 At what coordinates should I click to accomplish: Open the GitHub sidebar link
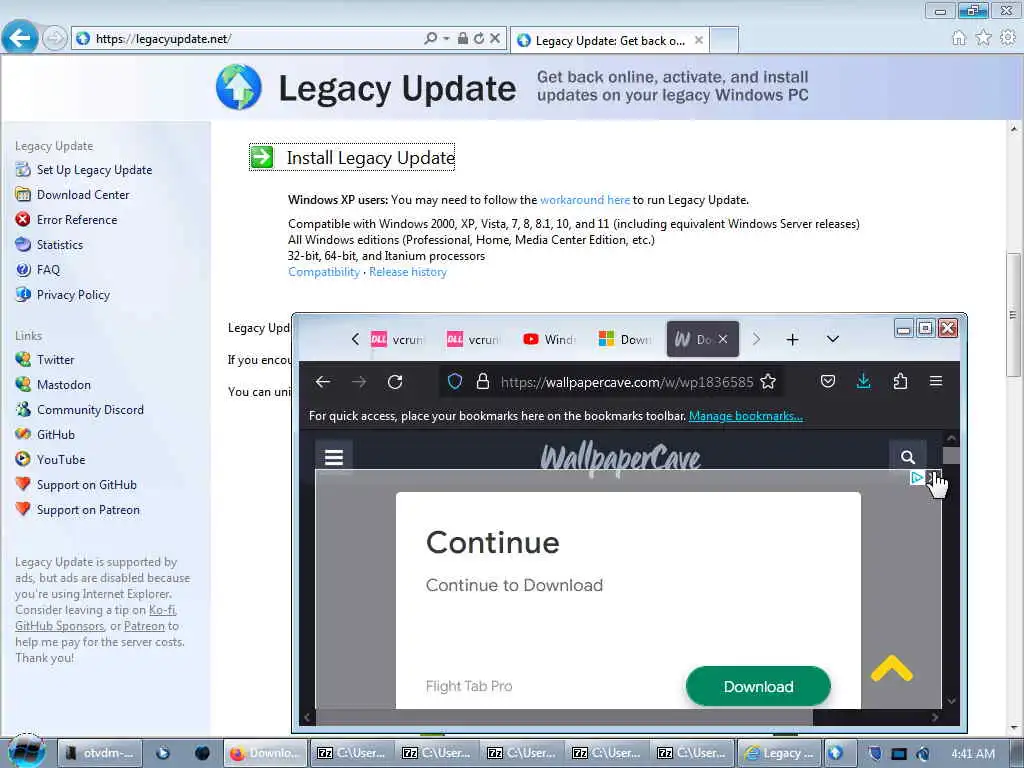pyautogui.click(x=56, y=434)
